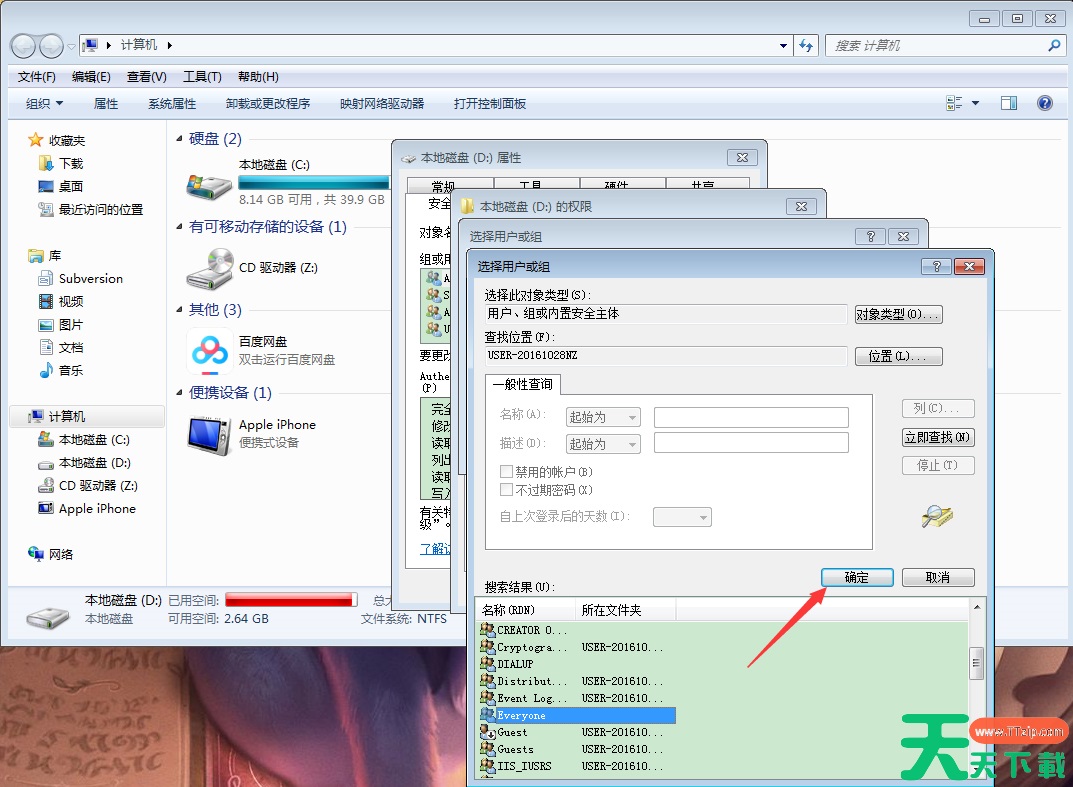Open the 帮助(H) menu
This screenshot has height=787, width=1073.
click(258, 77)
